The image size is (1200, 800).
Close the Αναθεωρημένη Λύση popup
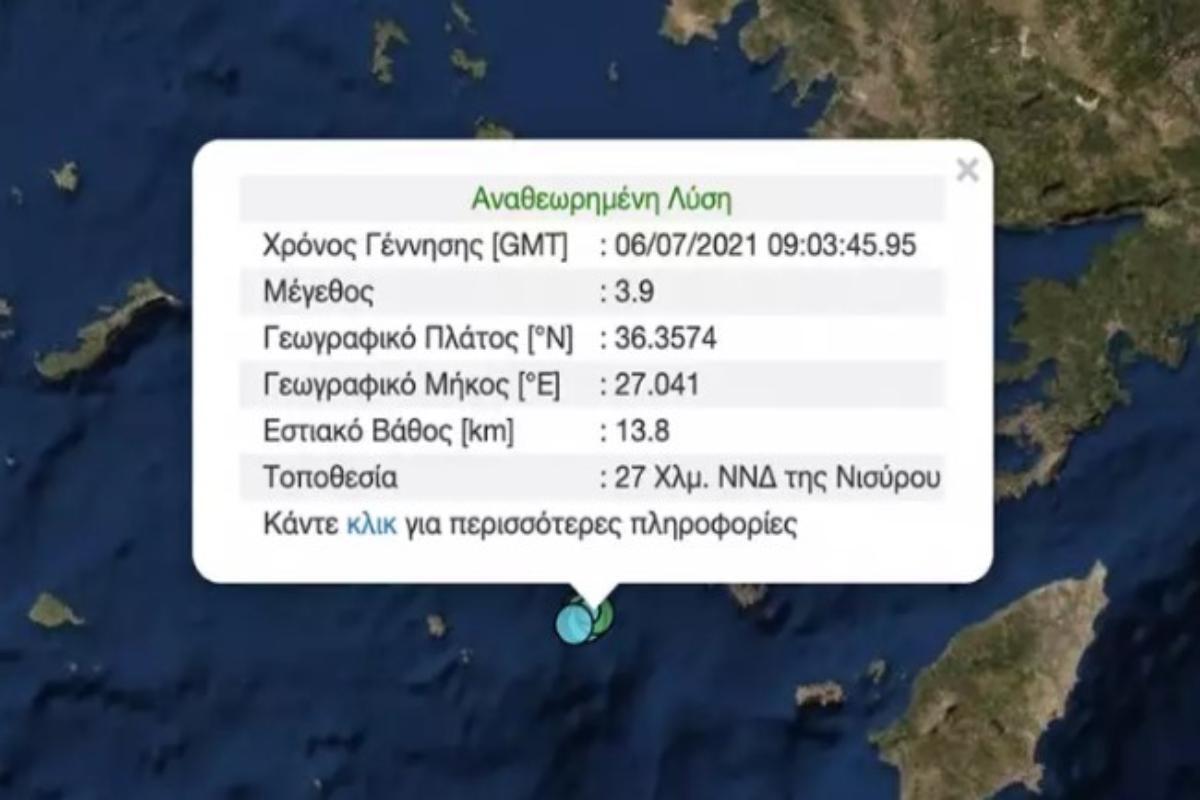click(x=965, y=169)
